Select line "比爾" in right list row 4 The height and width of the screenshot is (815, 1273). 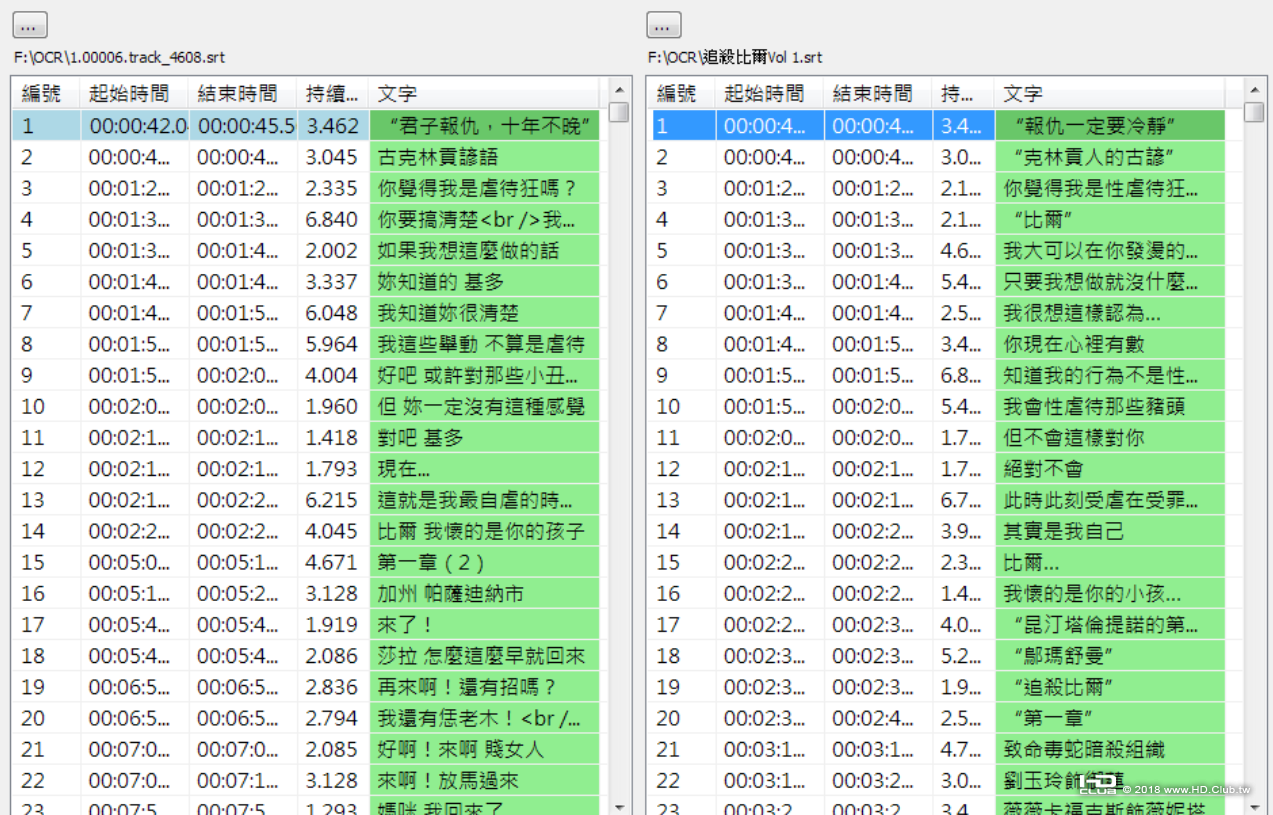[x=1110, y=219]
